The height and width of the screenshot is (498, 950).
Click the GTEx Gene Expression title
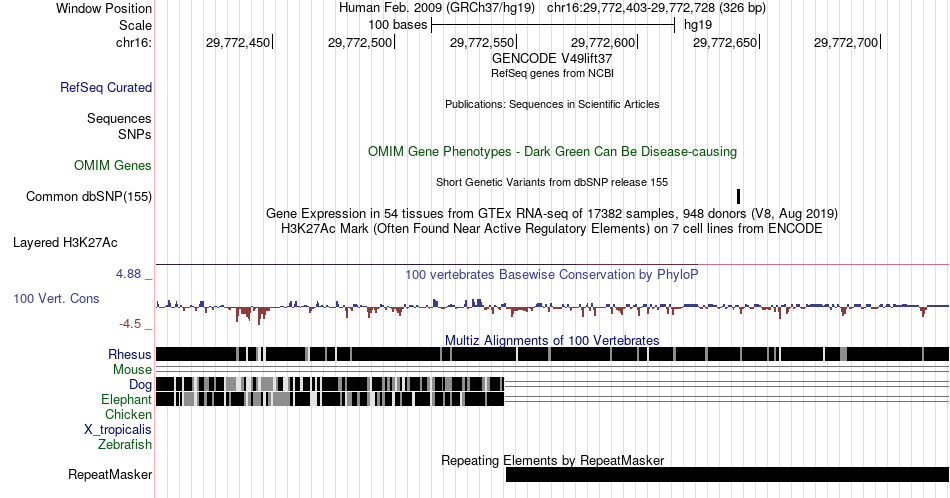tap(552, 213)
